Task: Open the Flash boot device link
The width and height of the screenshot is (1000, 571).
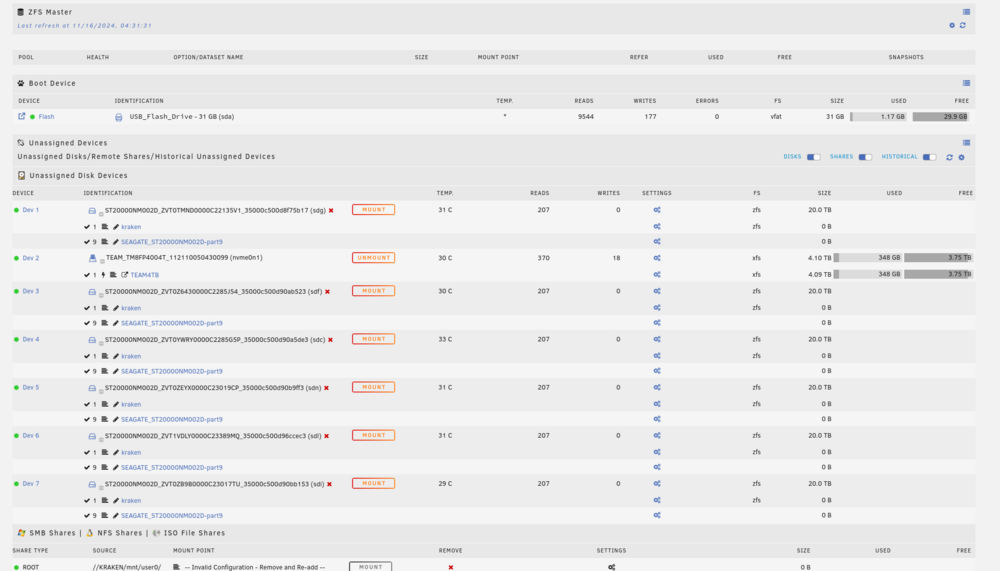Action: (46, 117)
